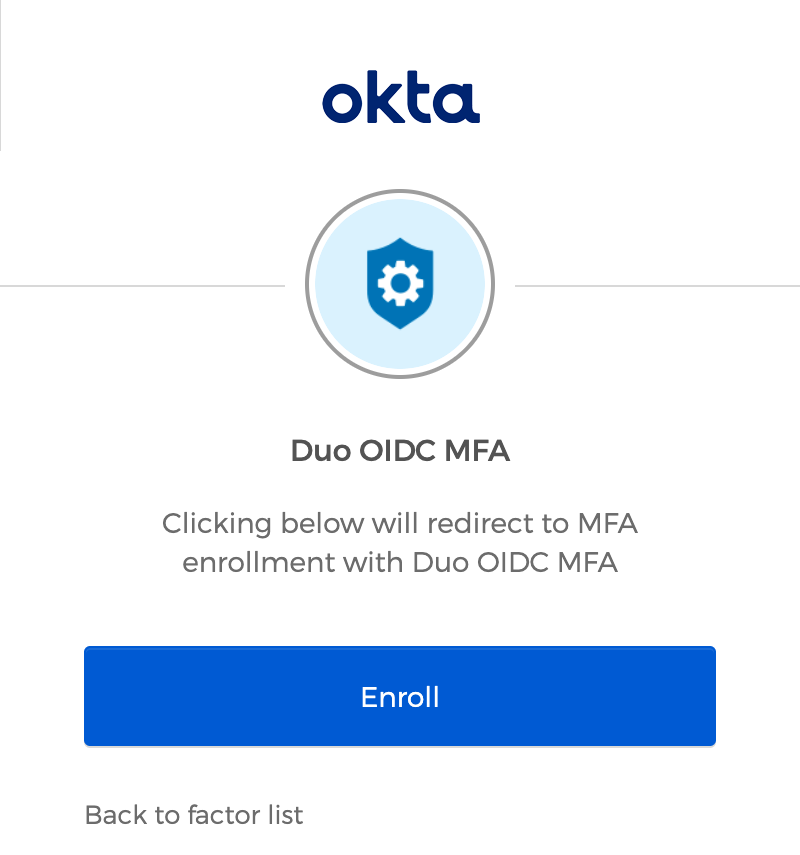Return to the factor list link
800x855 pixels.
click(x=195, y=815)
